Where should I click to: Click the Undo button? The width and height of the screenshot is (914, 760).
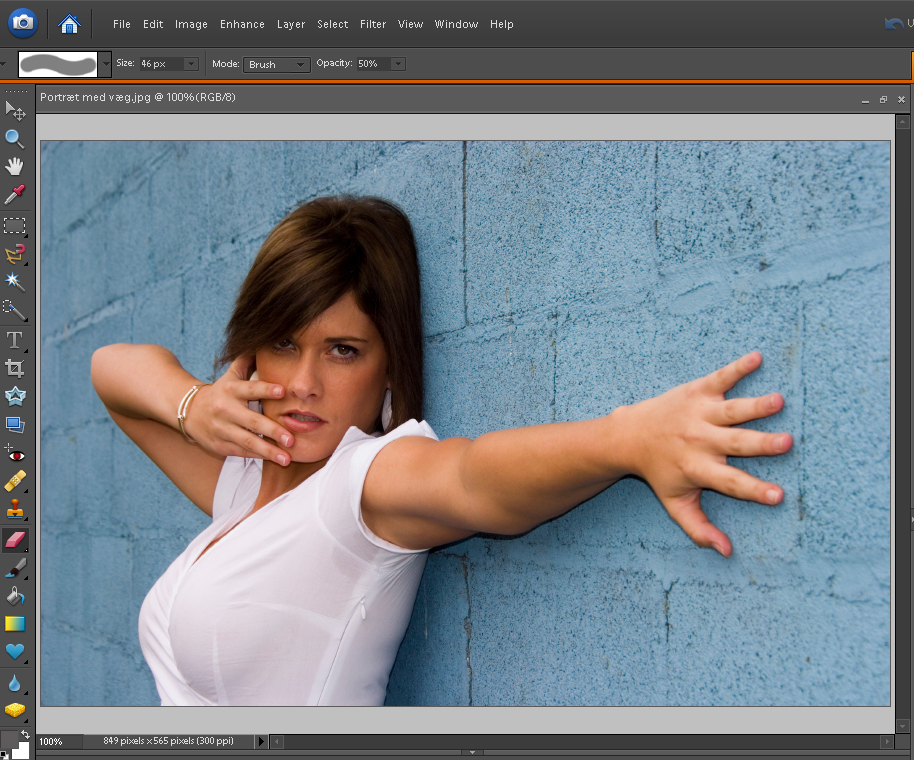pyautogui.click(x=893, y=23)
